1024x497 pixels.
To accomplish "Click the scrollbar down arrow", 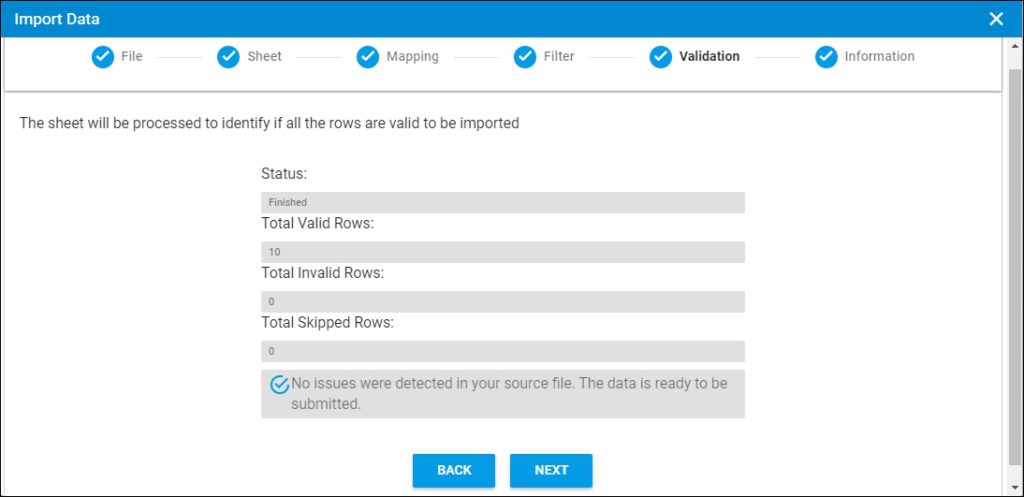I will 1014,487.
